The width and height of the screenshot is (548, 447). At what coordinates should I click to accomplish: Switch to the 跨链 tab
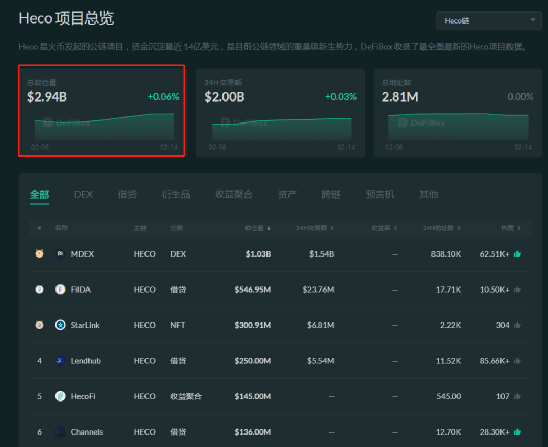[331, 194]
